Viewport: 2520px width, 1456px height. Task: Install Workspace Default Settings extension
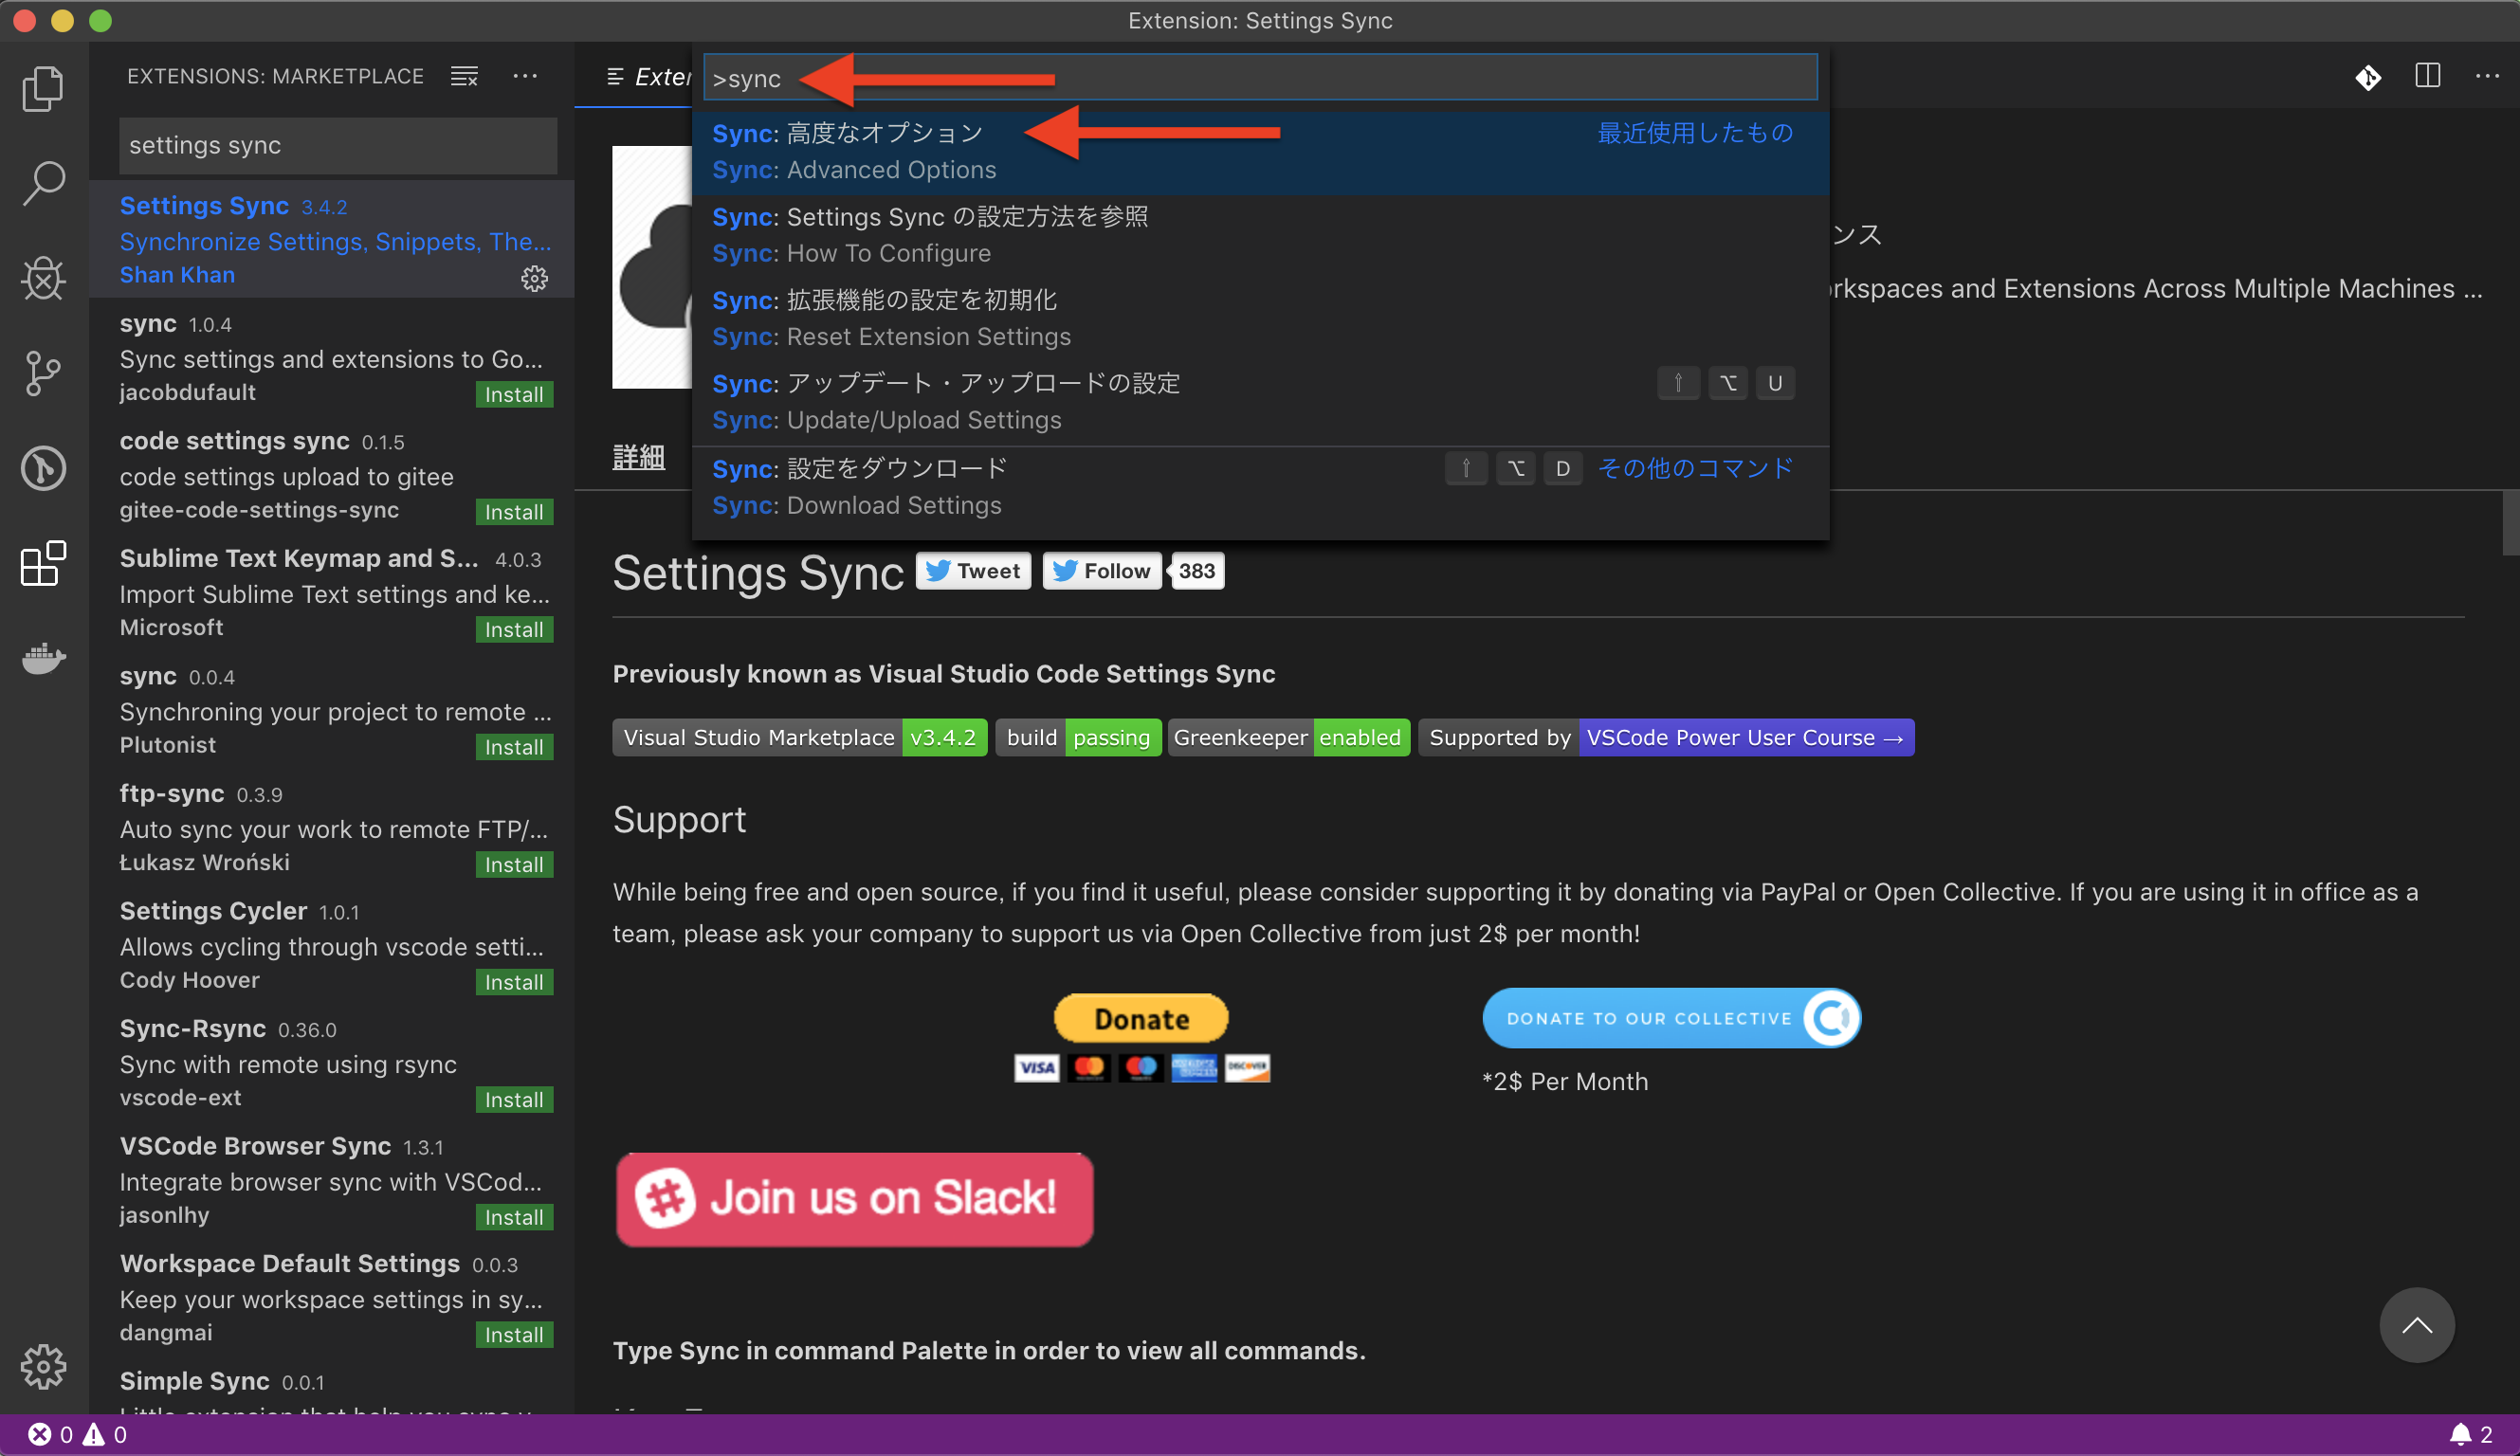pos(514,1334)
